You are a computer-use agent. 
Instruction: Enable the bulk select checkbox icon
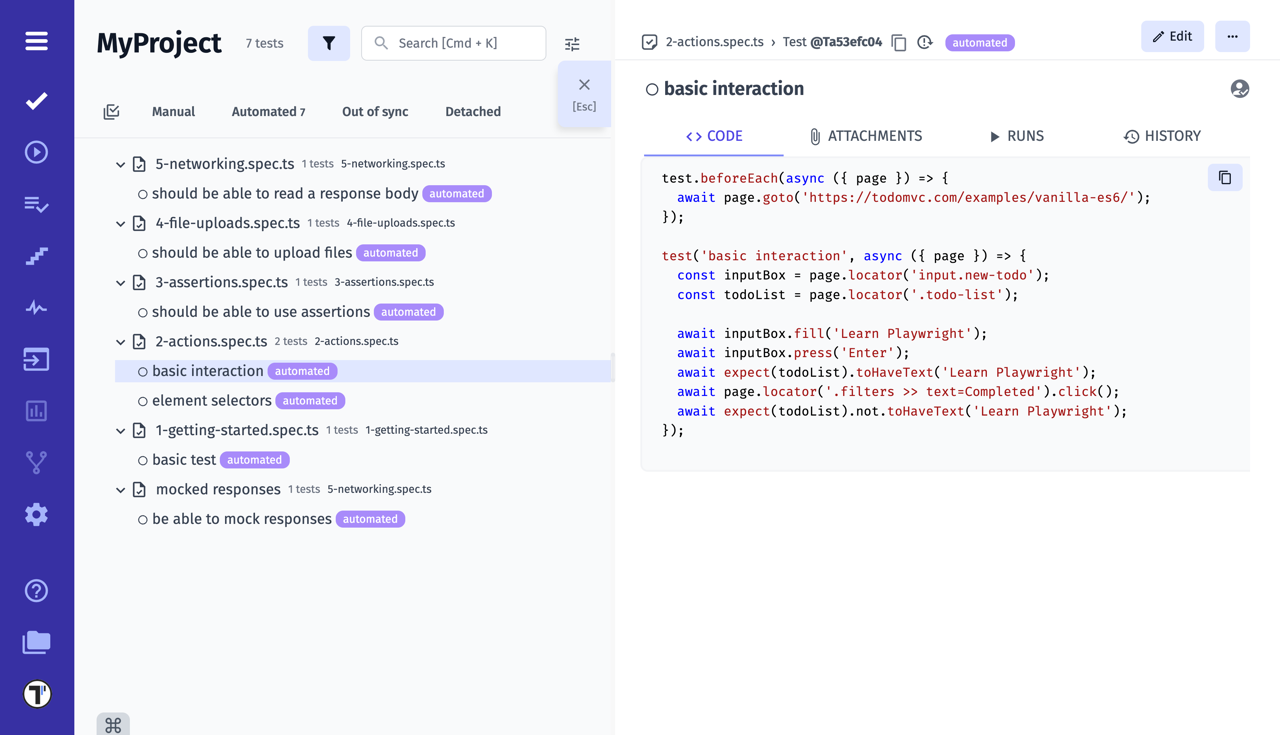(111, 111)
